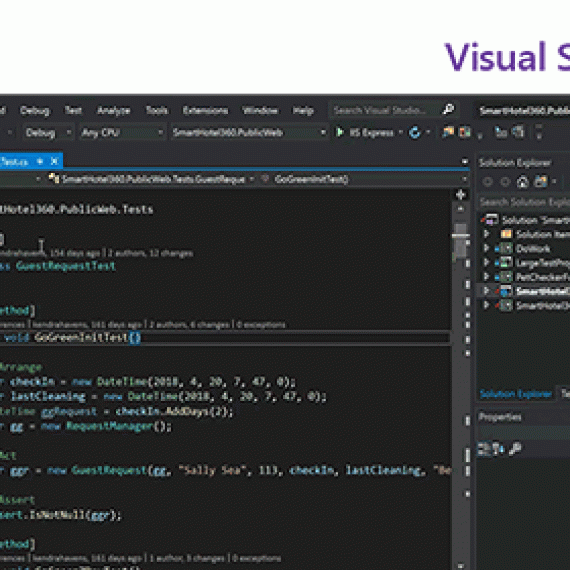
Task: Open the IIS Express dropdown arrow
Action: click(x=401, y=133)
